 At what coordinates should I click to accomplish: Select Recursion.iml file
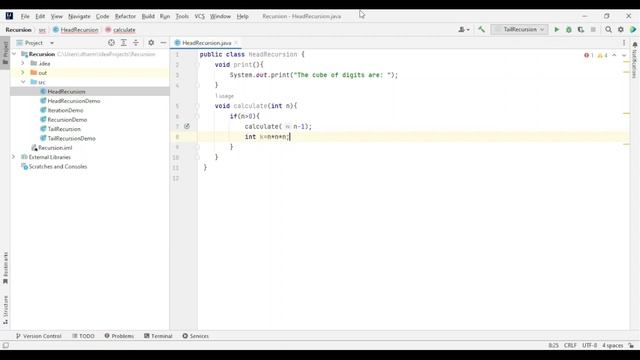tap(55, 148)
